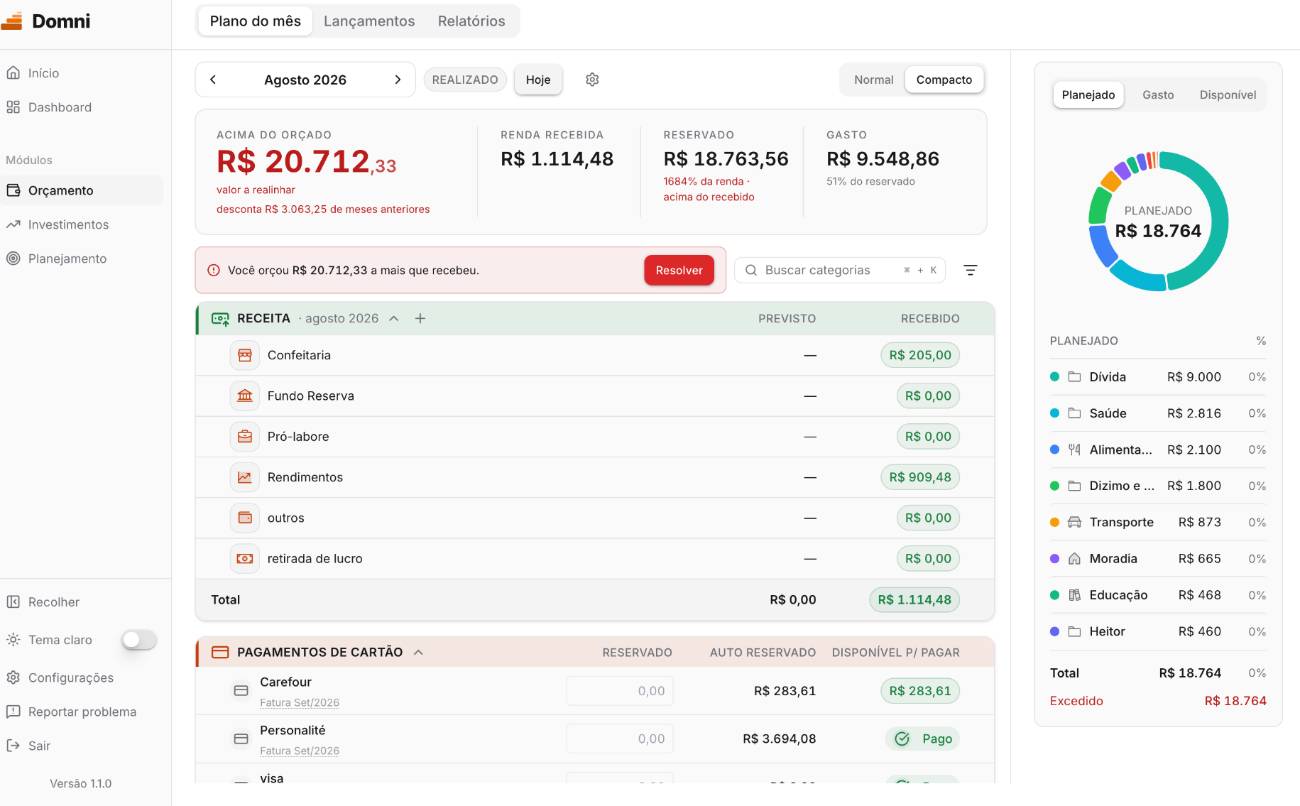Viewport: 1300px width, 806px height.
Task: Click the Confeitaria store icon
Action: point(245,355)
